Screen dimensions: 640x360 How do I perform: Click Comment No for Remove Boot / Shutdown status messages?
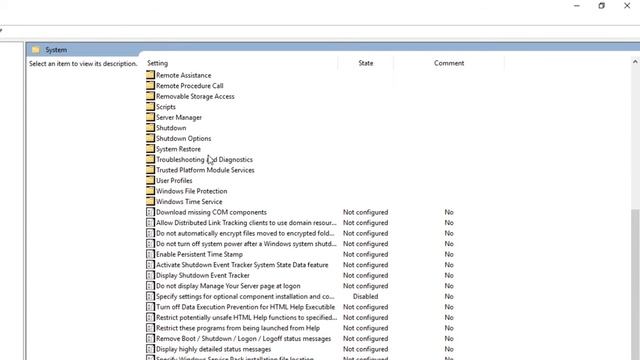click(449, 339)
